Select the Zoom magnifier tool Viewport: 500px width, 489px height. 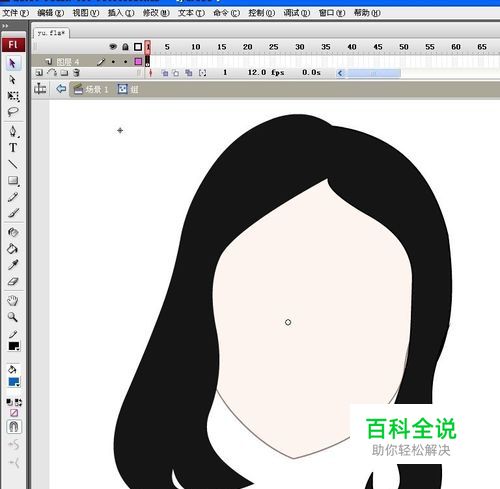click(13, 317)
